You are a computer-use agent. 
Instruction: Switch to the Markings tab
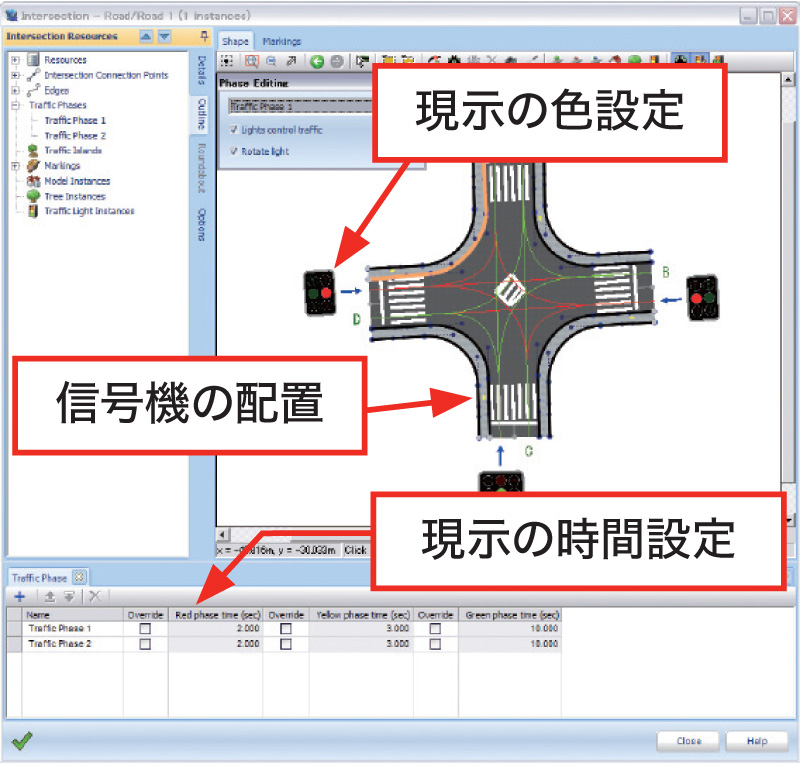pyautogui.click(x=282, y=41)
